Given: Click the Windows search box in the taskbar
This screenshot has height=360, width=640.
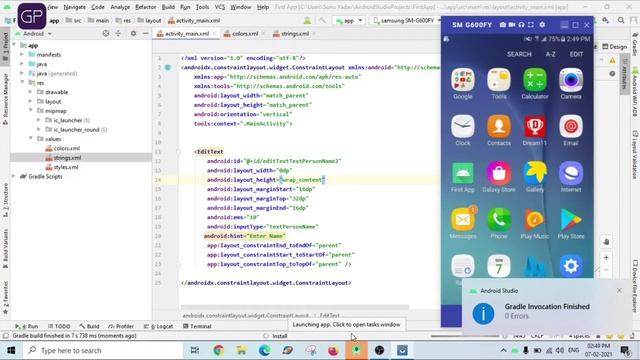Looking at the screenshot, I should click(104, 350).
